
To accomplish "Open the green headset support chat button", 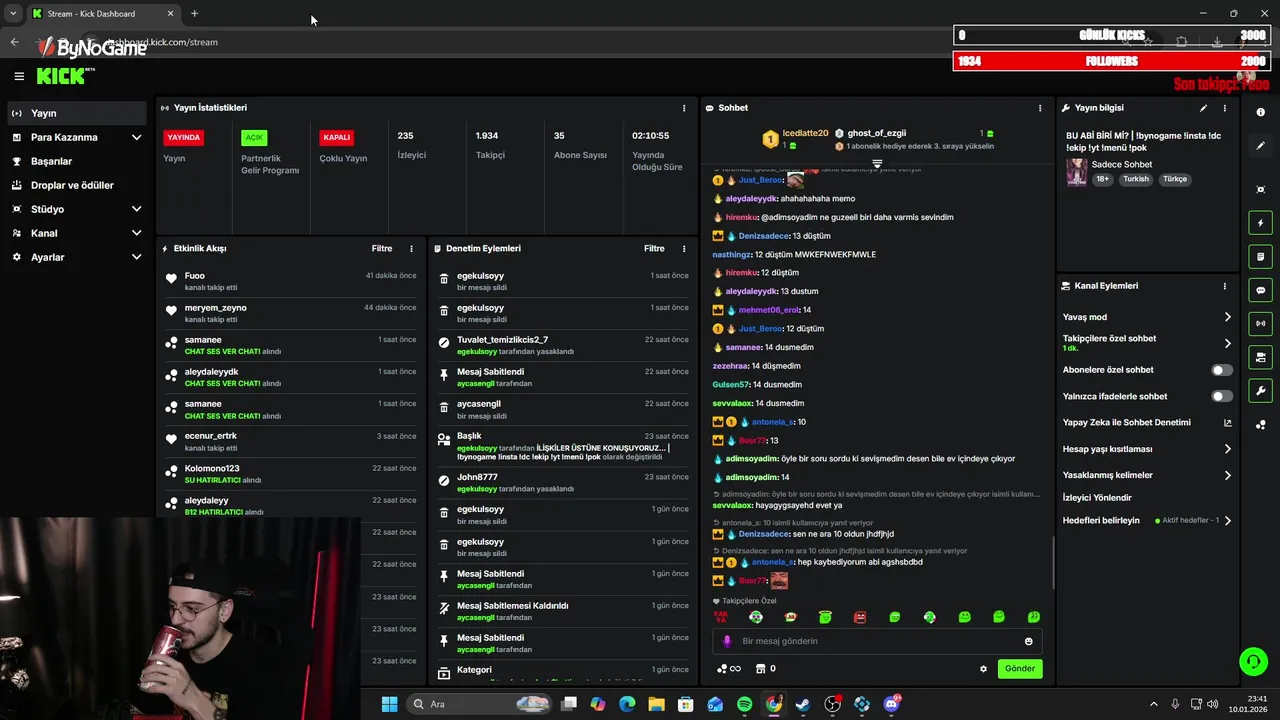I will pos(1252,661).
